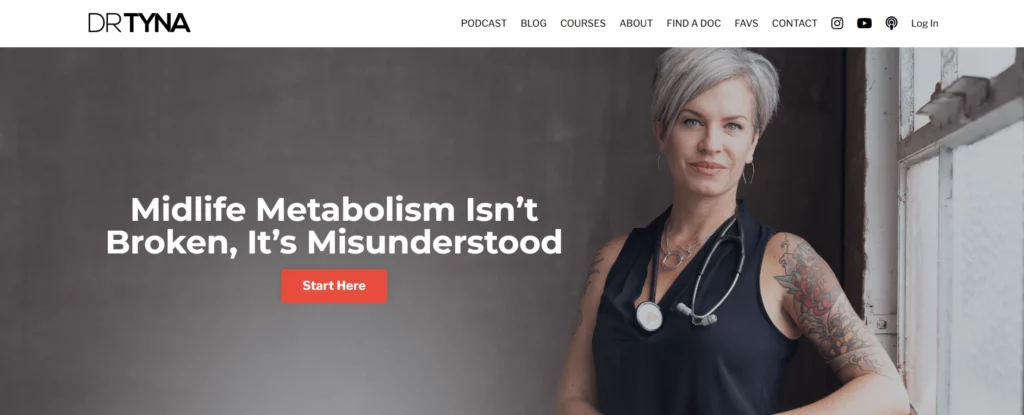Image resolution: width=1024 pixels, height=415 pixels.
Task: Open the ABOUT page
Action: [x=636, y=24]
